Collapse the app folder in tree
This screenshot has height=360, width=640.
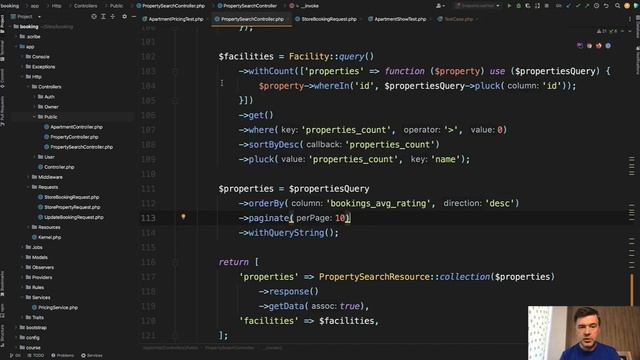(16, 47)
